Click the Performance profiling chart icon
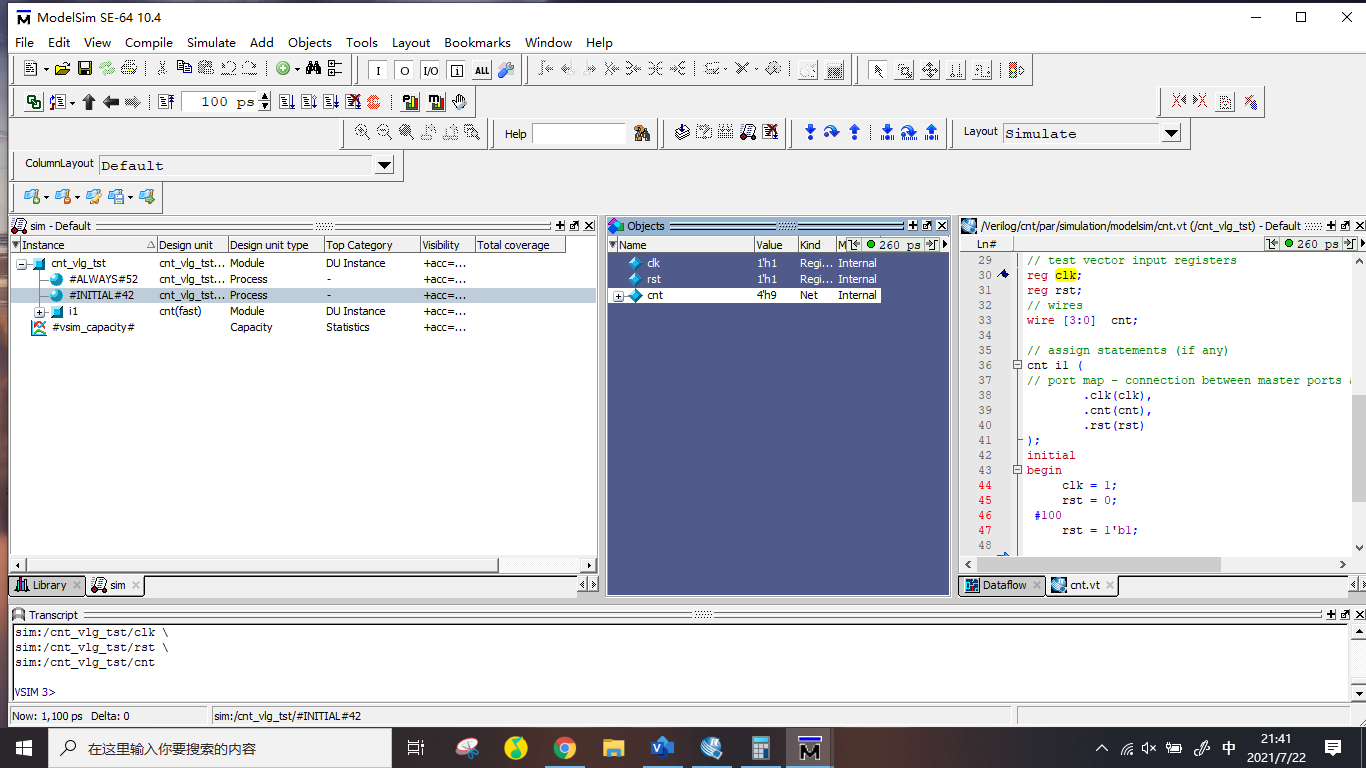The height and width of the screenshot is (768, 1366). 411,102
